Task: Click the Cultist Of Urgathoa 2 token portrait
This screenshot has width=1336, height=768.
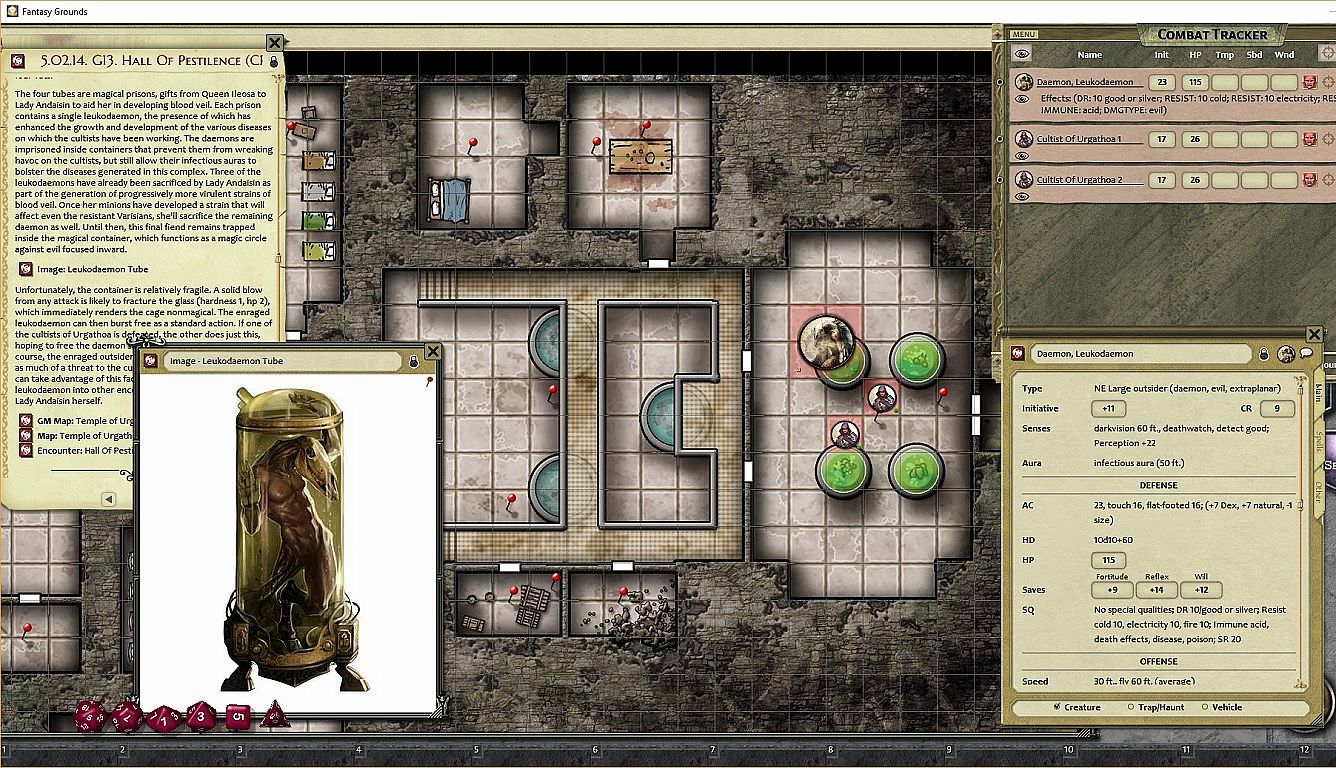Action: 1024,180
